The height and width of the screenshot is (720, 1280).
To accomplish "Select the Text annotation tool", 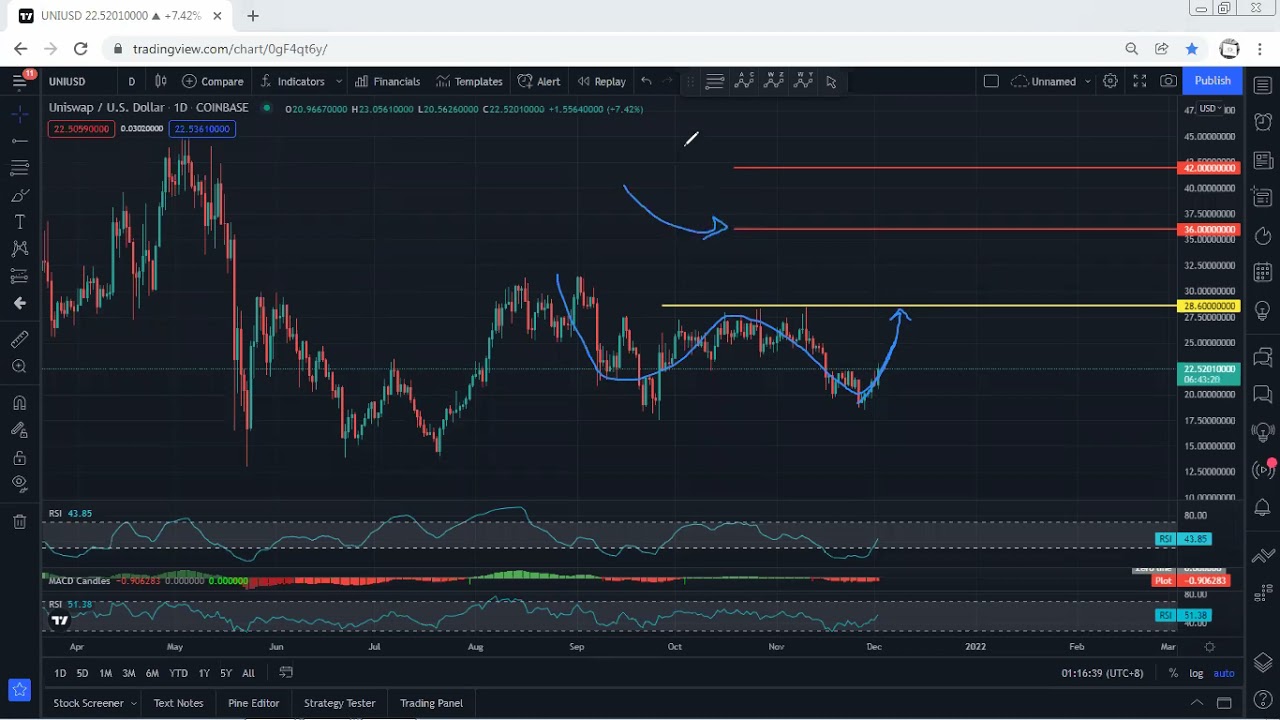I will click(19, 222).
